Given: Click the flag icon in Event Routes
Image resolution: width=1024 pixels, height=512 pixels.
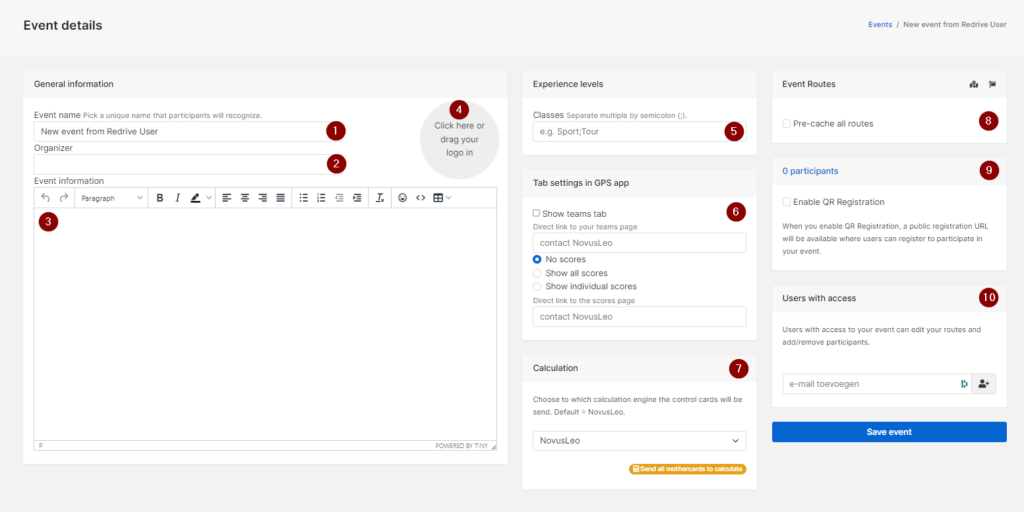Looking at the screenshot, I should 992,85.
